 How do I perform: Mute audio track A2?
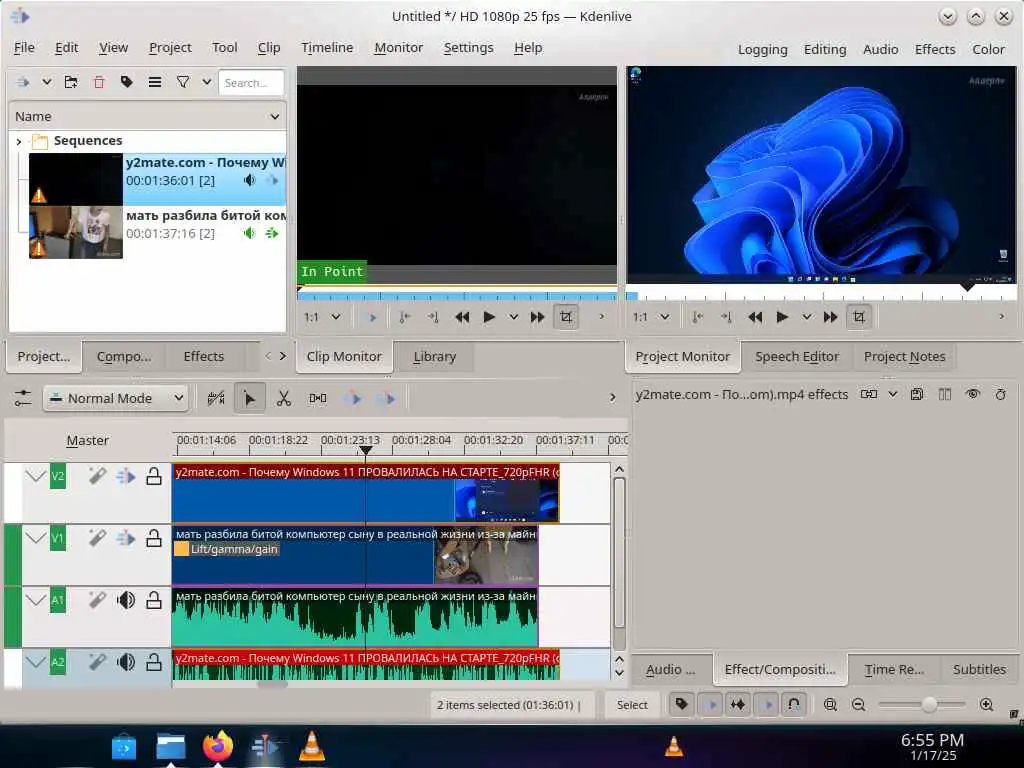[126, 662]
